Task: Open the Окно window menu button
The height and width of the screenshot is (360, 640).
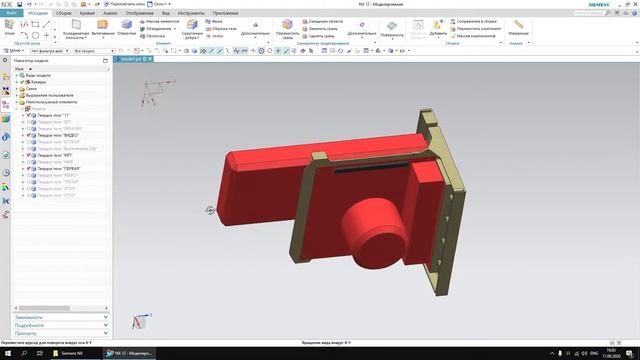Action: [x=158, y=4]
